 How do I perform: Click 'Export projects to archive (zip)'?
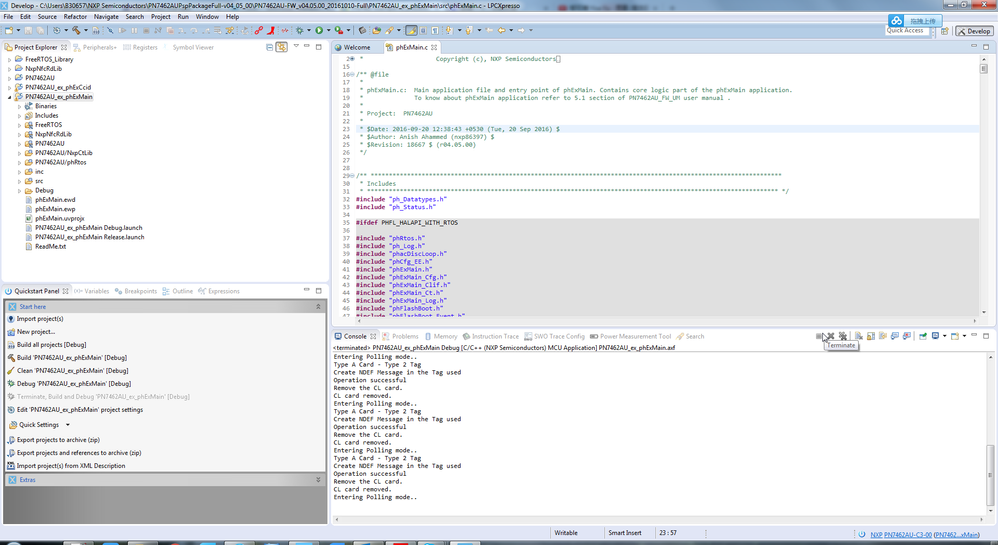pos(58,440)
